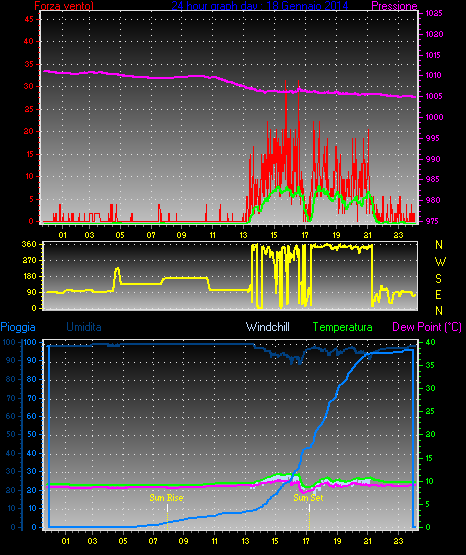Click the '975' pressure axis value
Screen dimensions: 466x555
coord(432,221)
